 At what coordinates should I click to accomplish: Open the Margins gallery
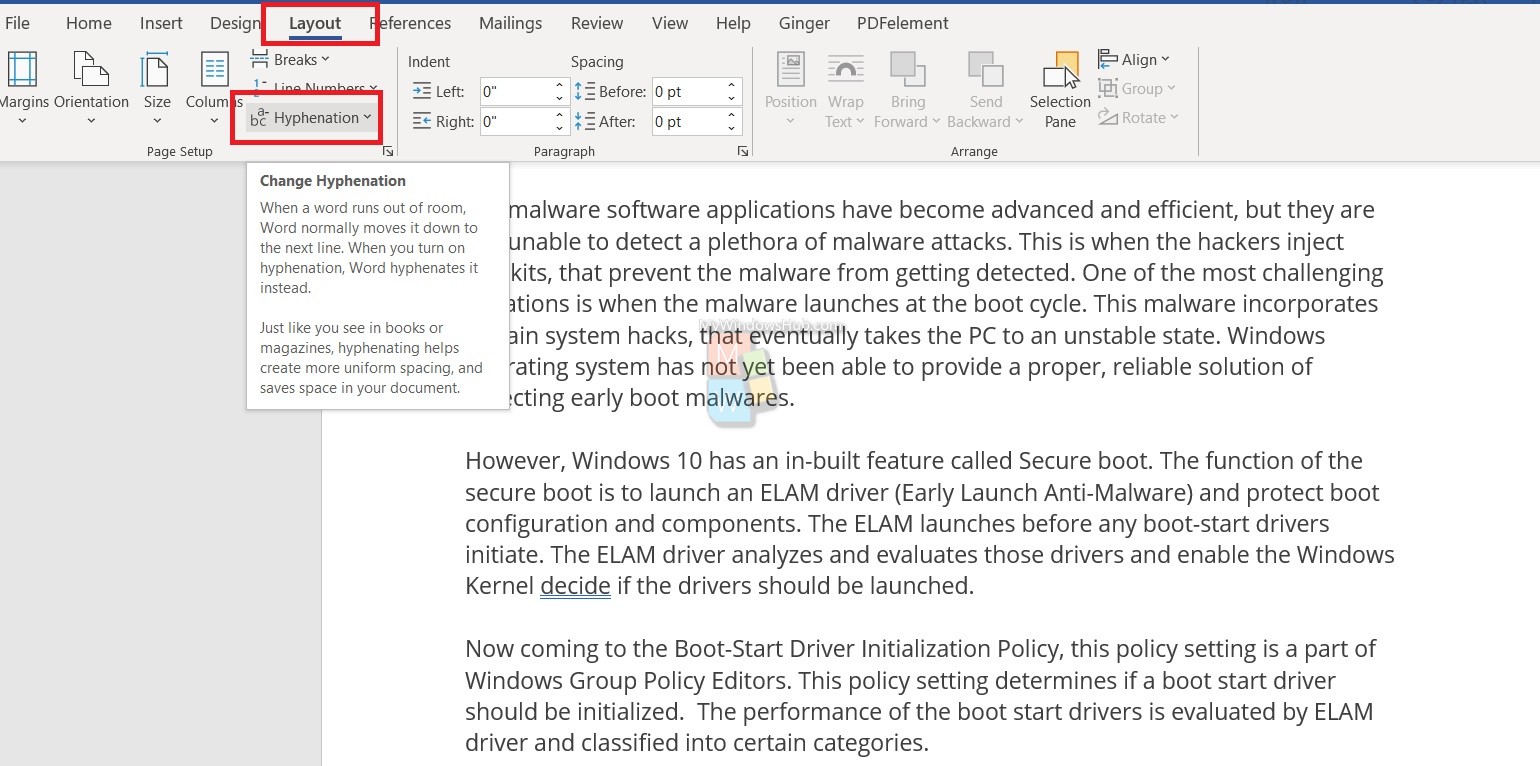[x=22, y=88]
